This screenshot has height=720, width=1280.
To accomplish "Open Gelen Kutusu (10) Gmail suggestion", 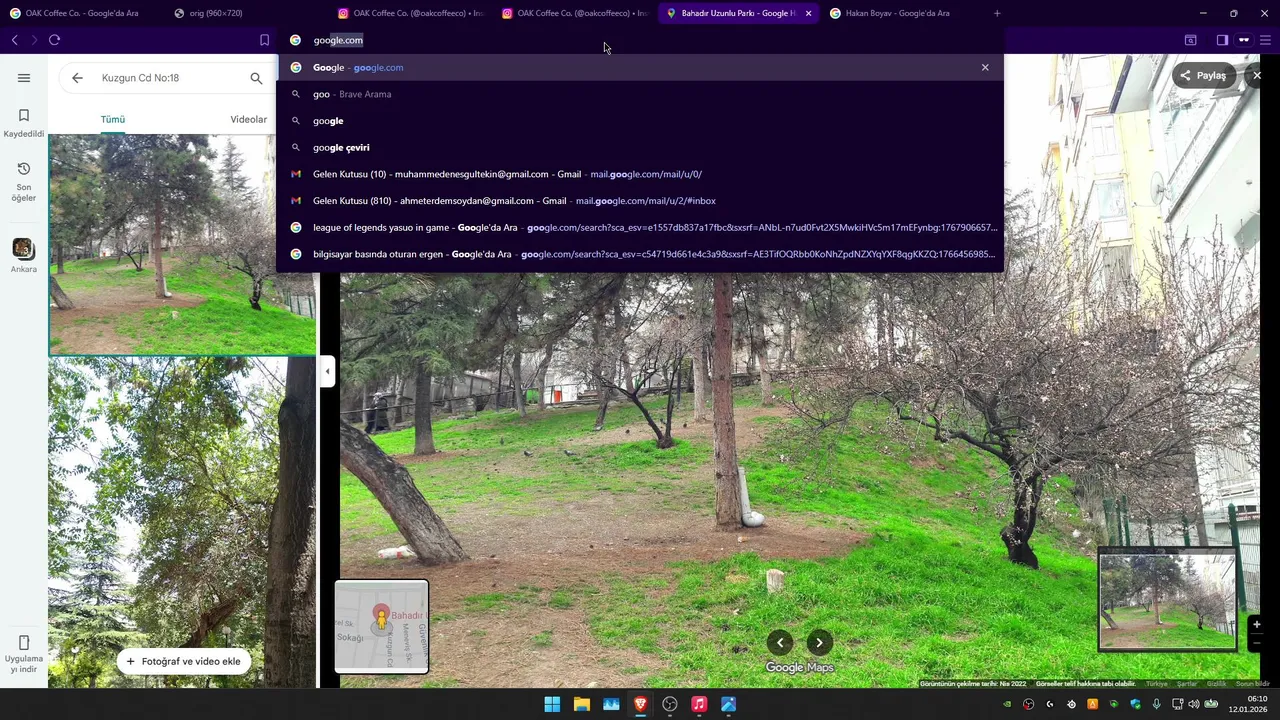I will click(640, 174).
